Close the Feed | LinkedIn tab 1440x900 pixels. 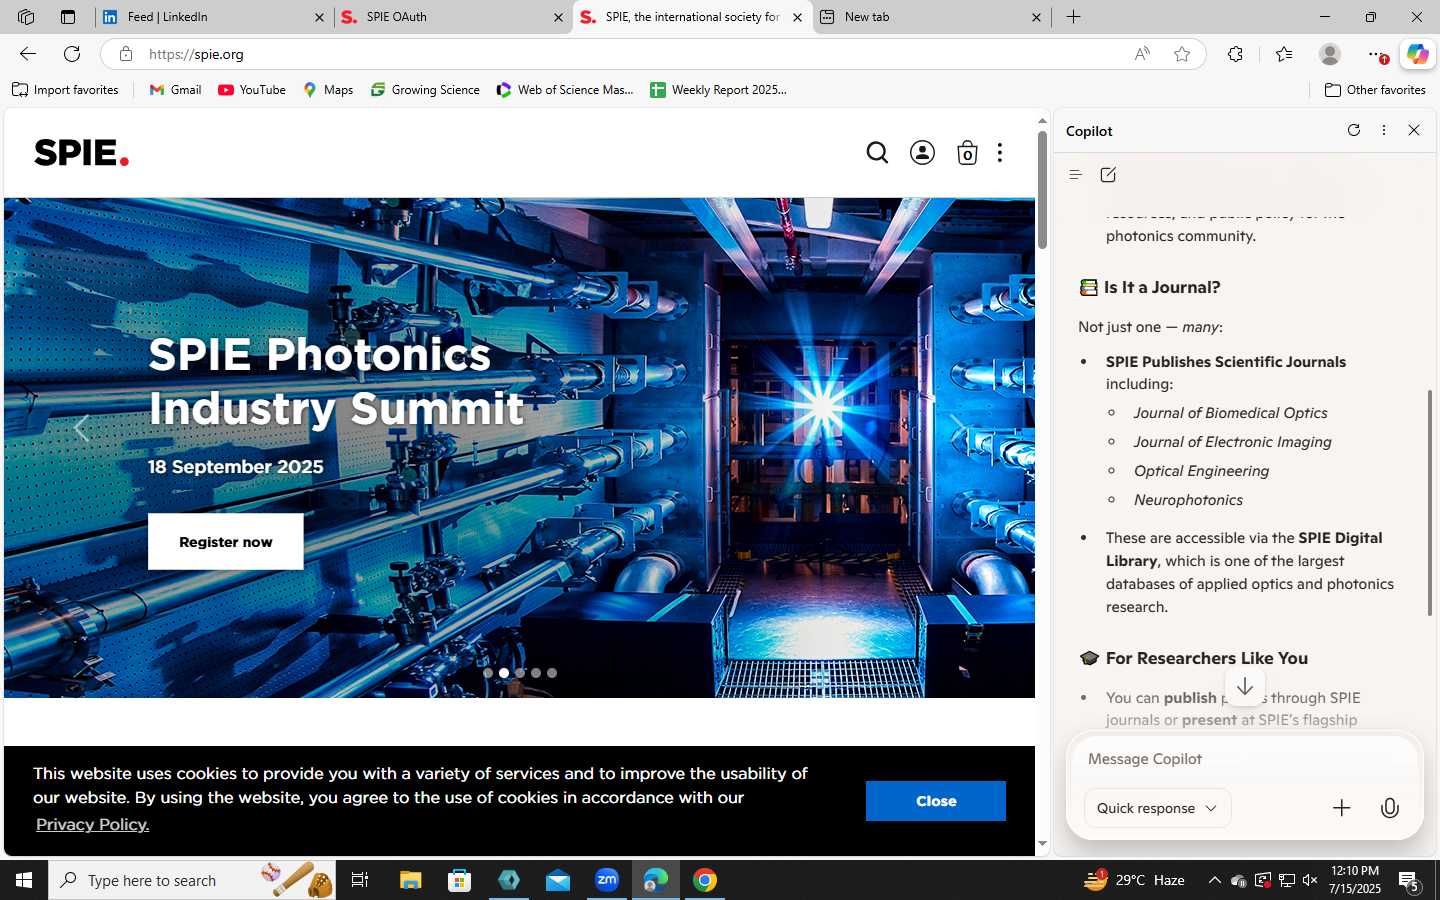click(x=320, y=17)
